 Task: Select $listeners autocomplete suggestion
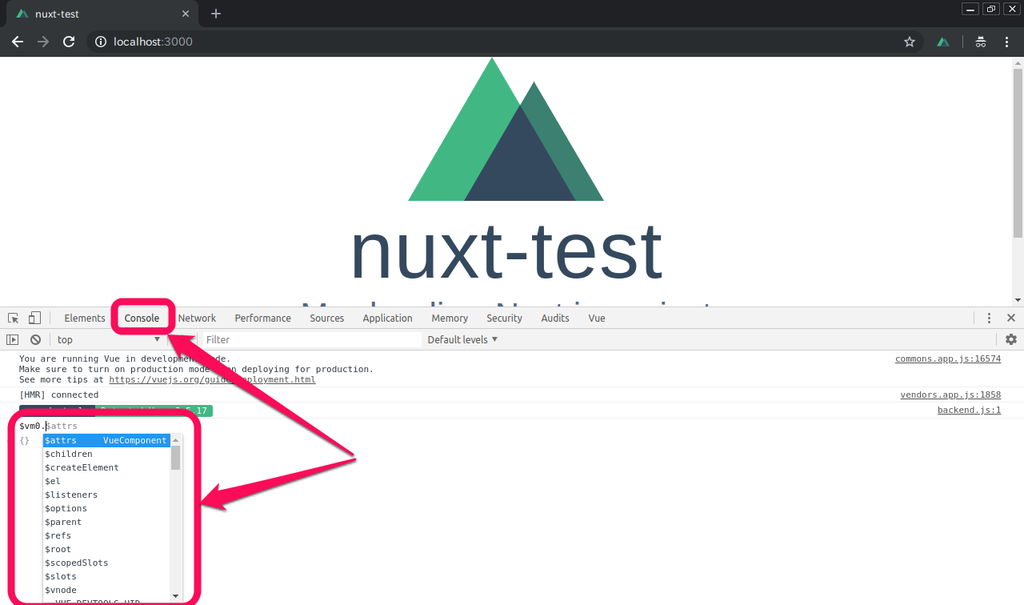coord(106,495)
